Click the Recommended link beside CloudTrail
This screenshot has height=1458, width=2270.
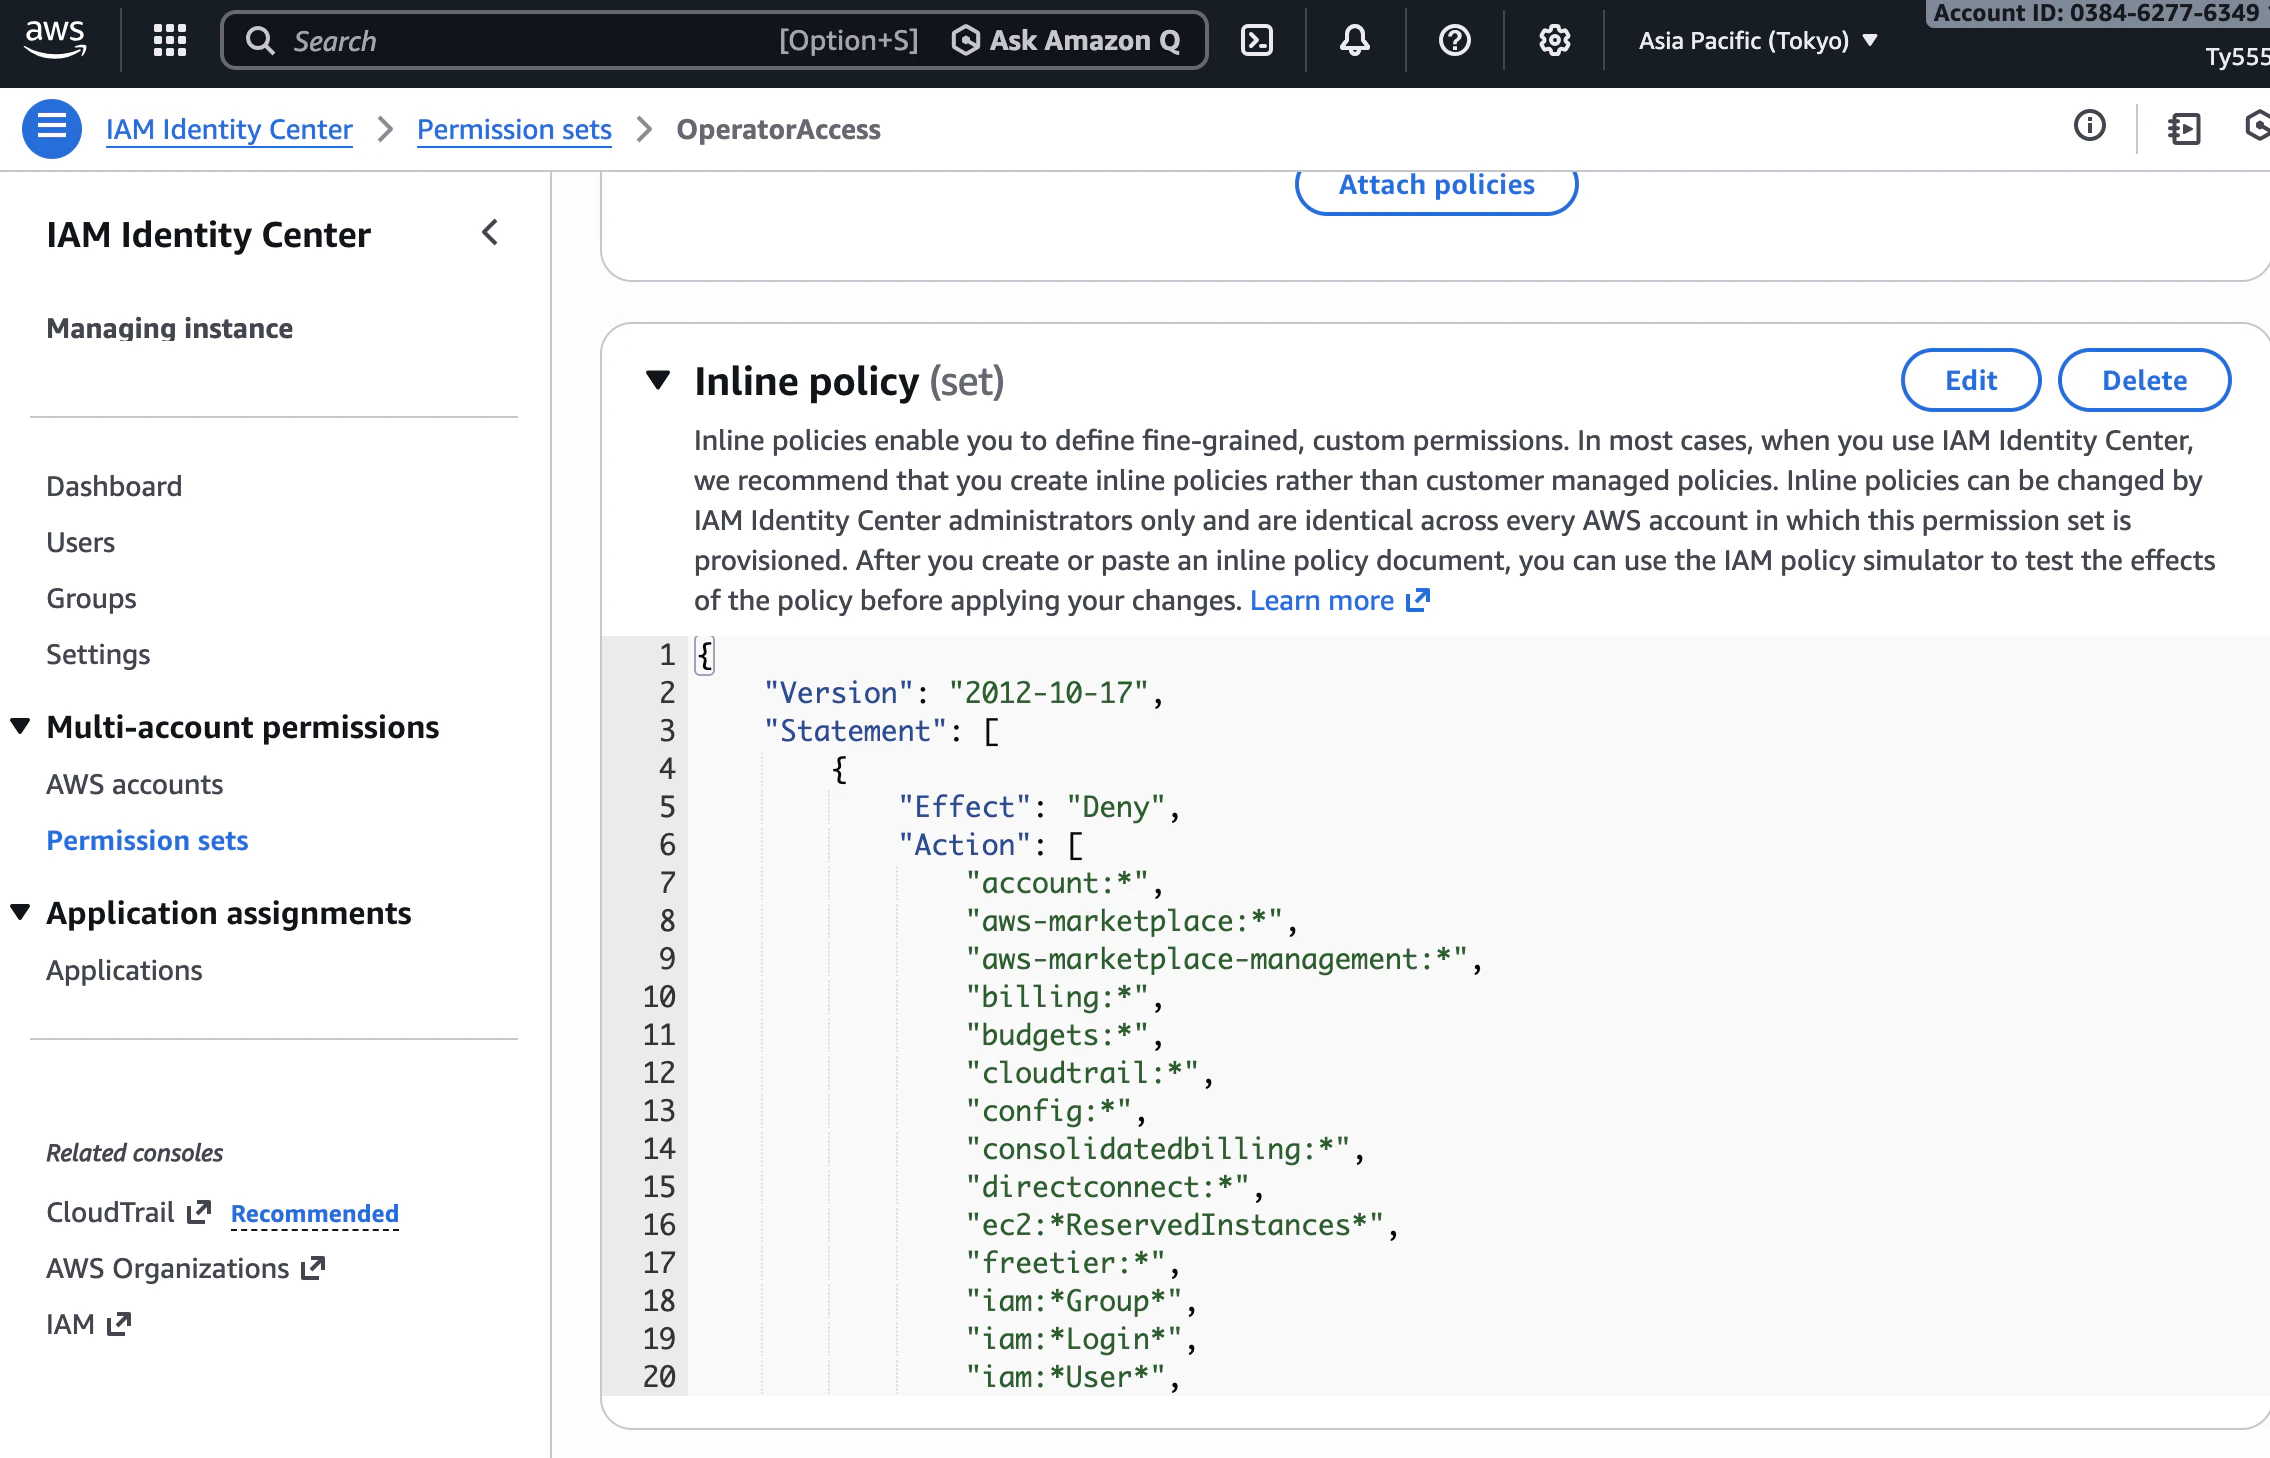click(315, 1213)
